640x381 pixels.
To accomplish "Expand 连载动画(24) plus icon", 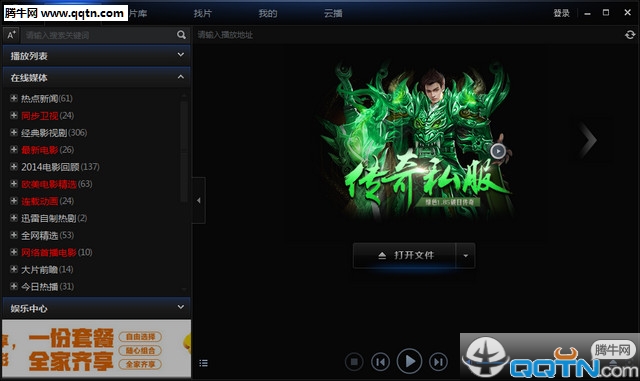I will 14,201.
